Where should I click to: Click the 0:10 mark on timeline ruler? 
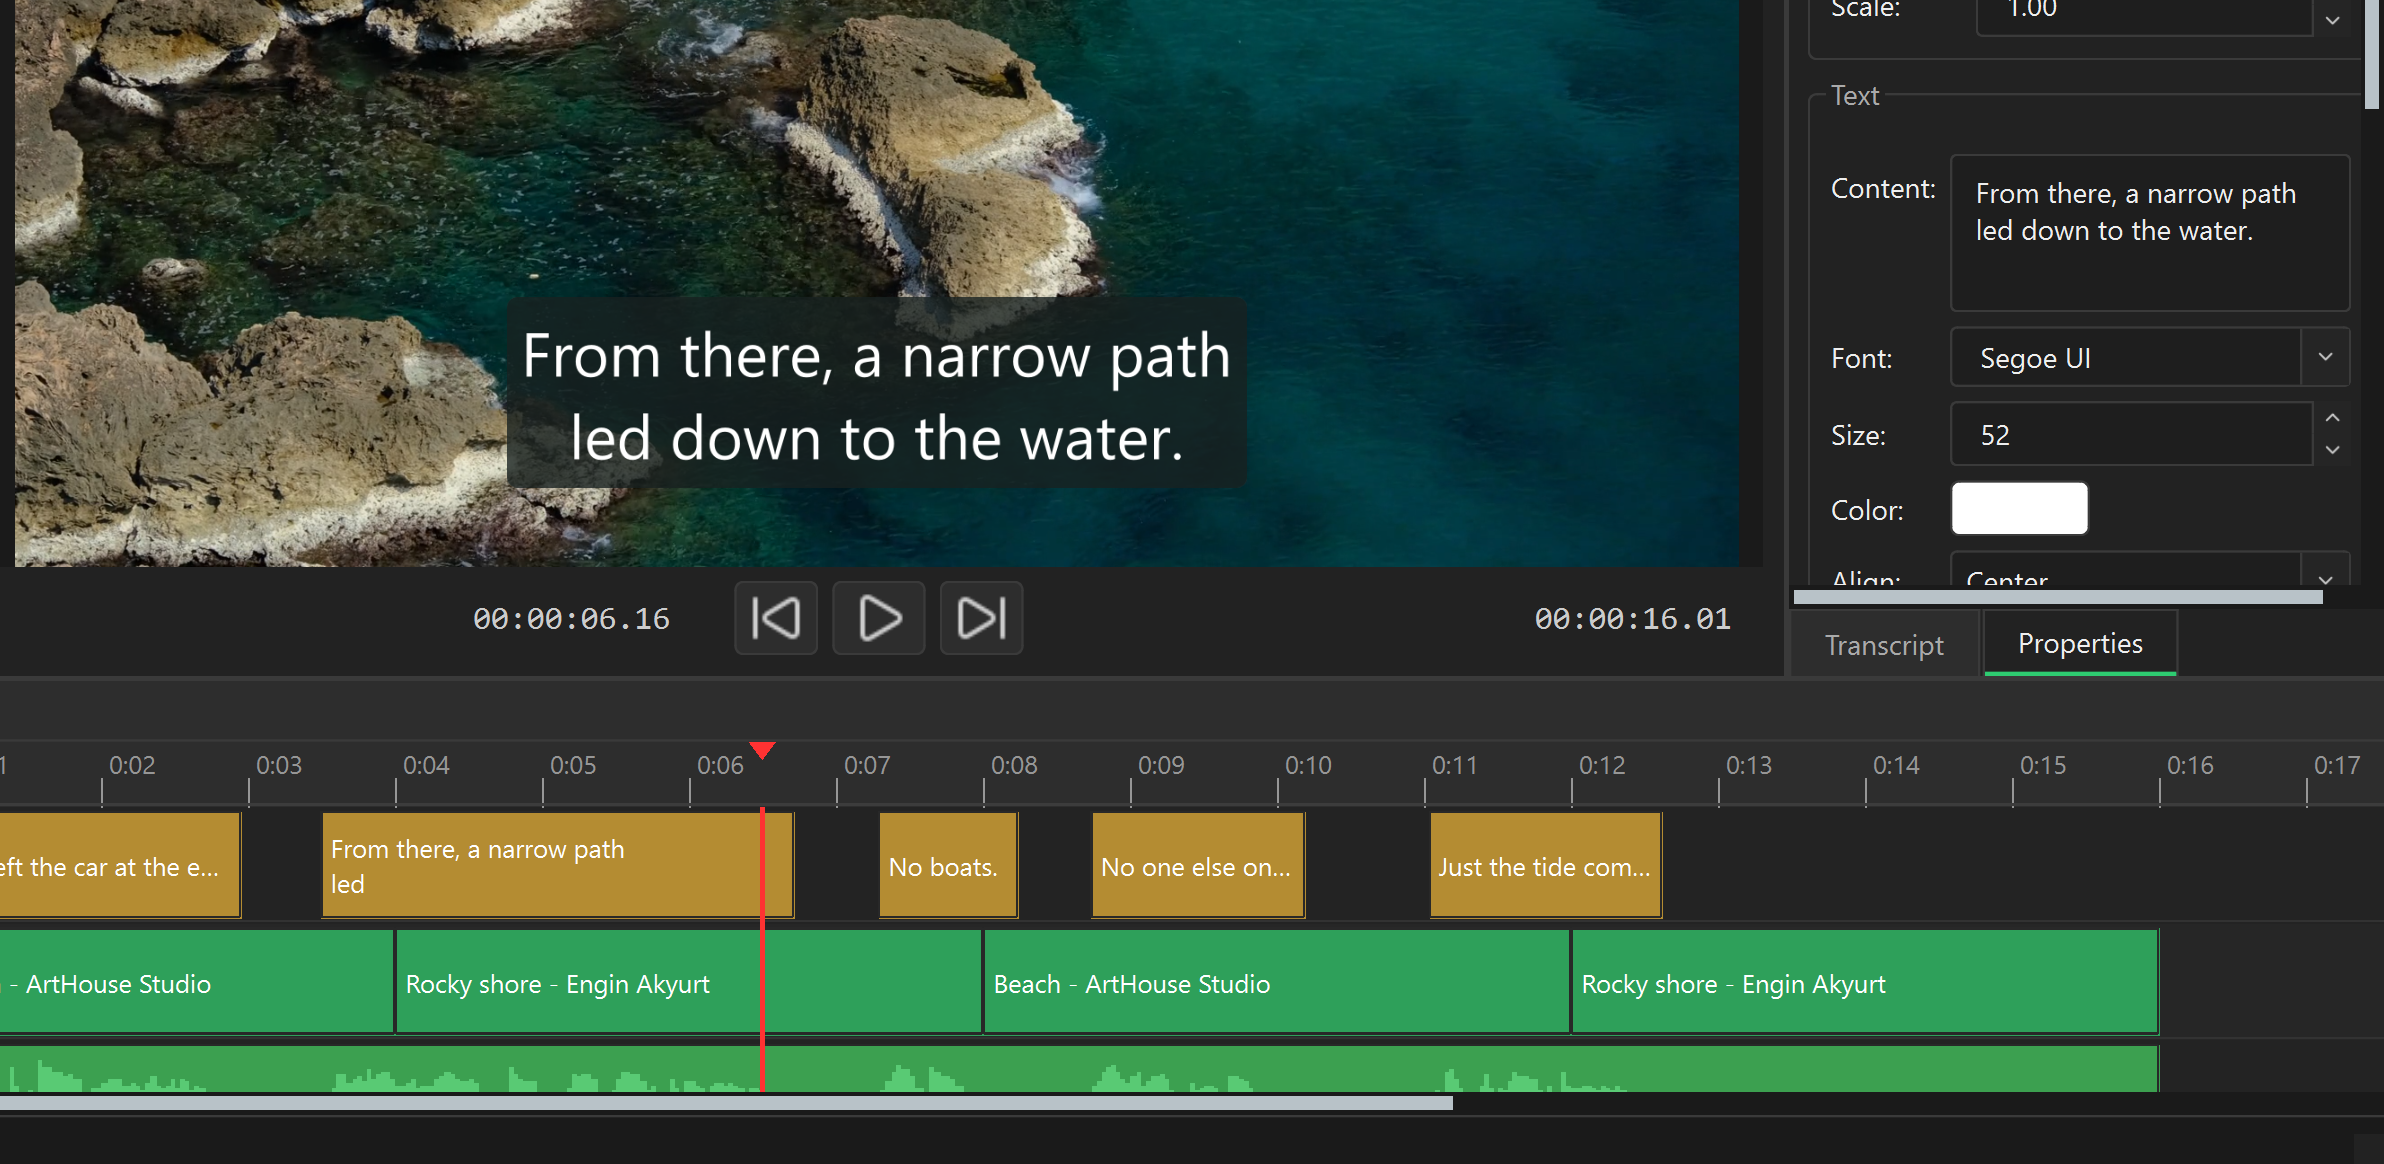(x=1308, y=765)
